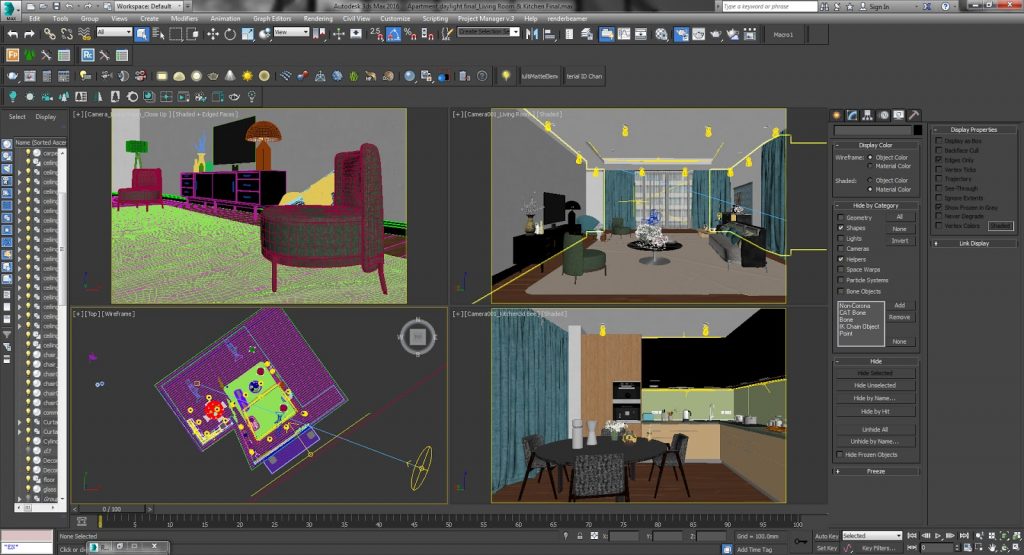
Task: Open the Rendering menu
Action: [x=318, y=18]
